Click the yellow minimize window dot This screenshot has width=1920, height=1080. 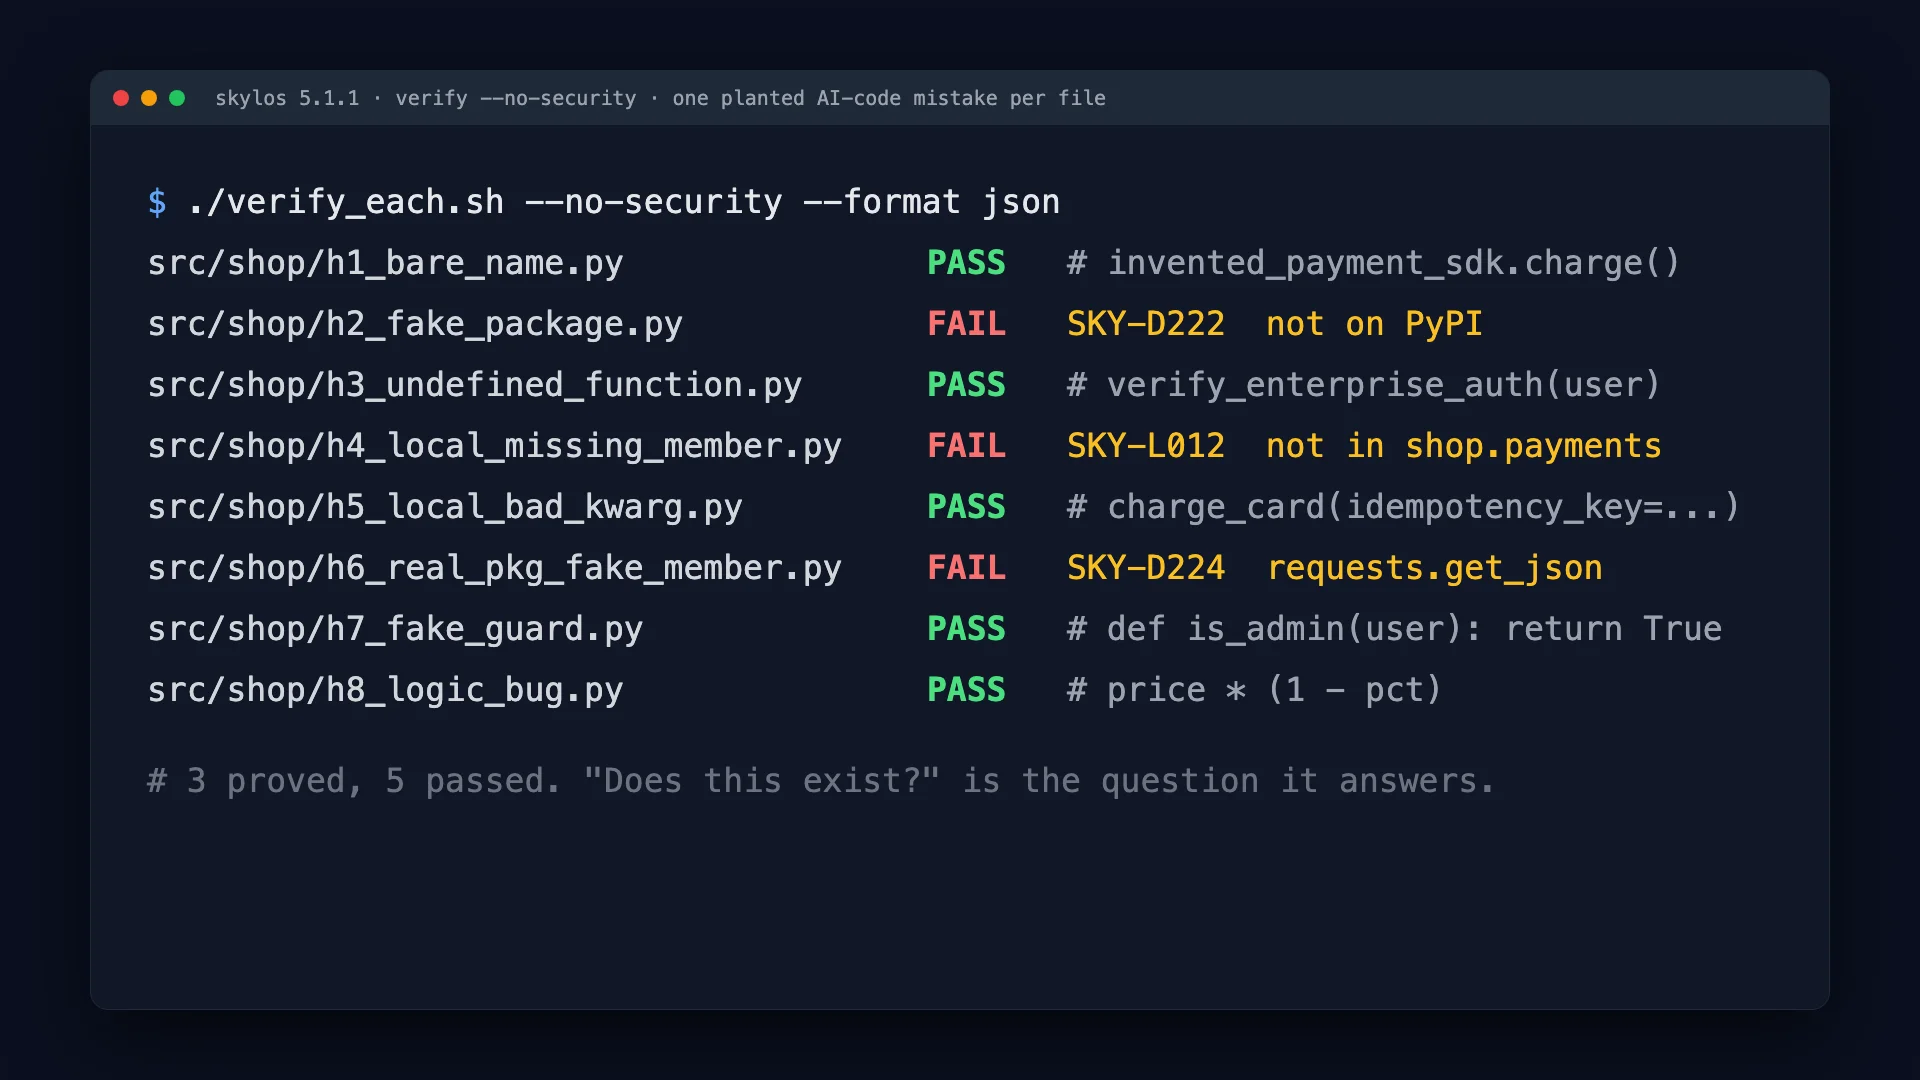coord(149,98)
